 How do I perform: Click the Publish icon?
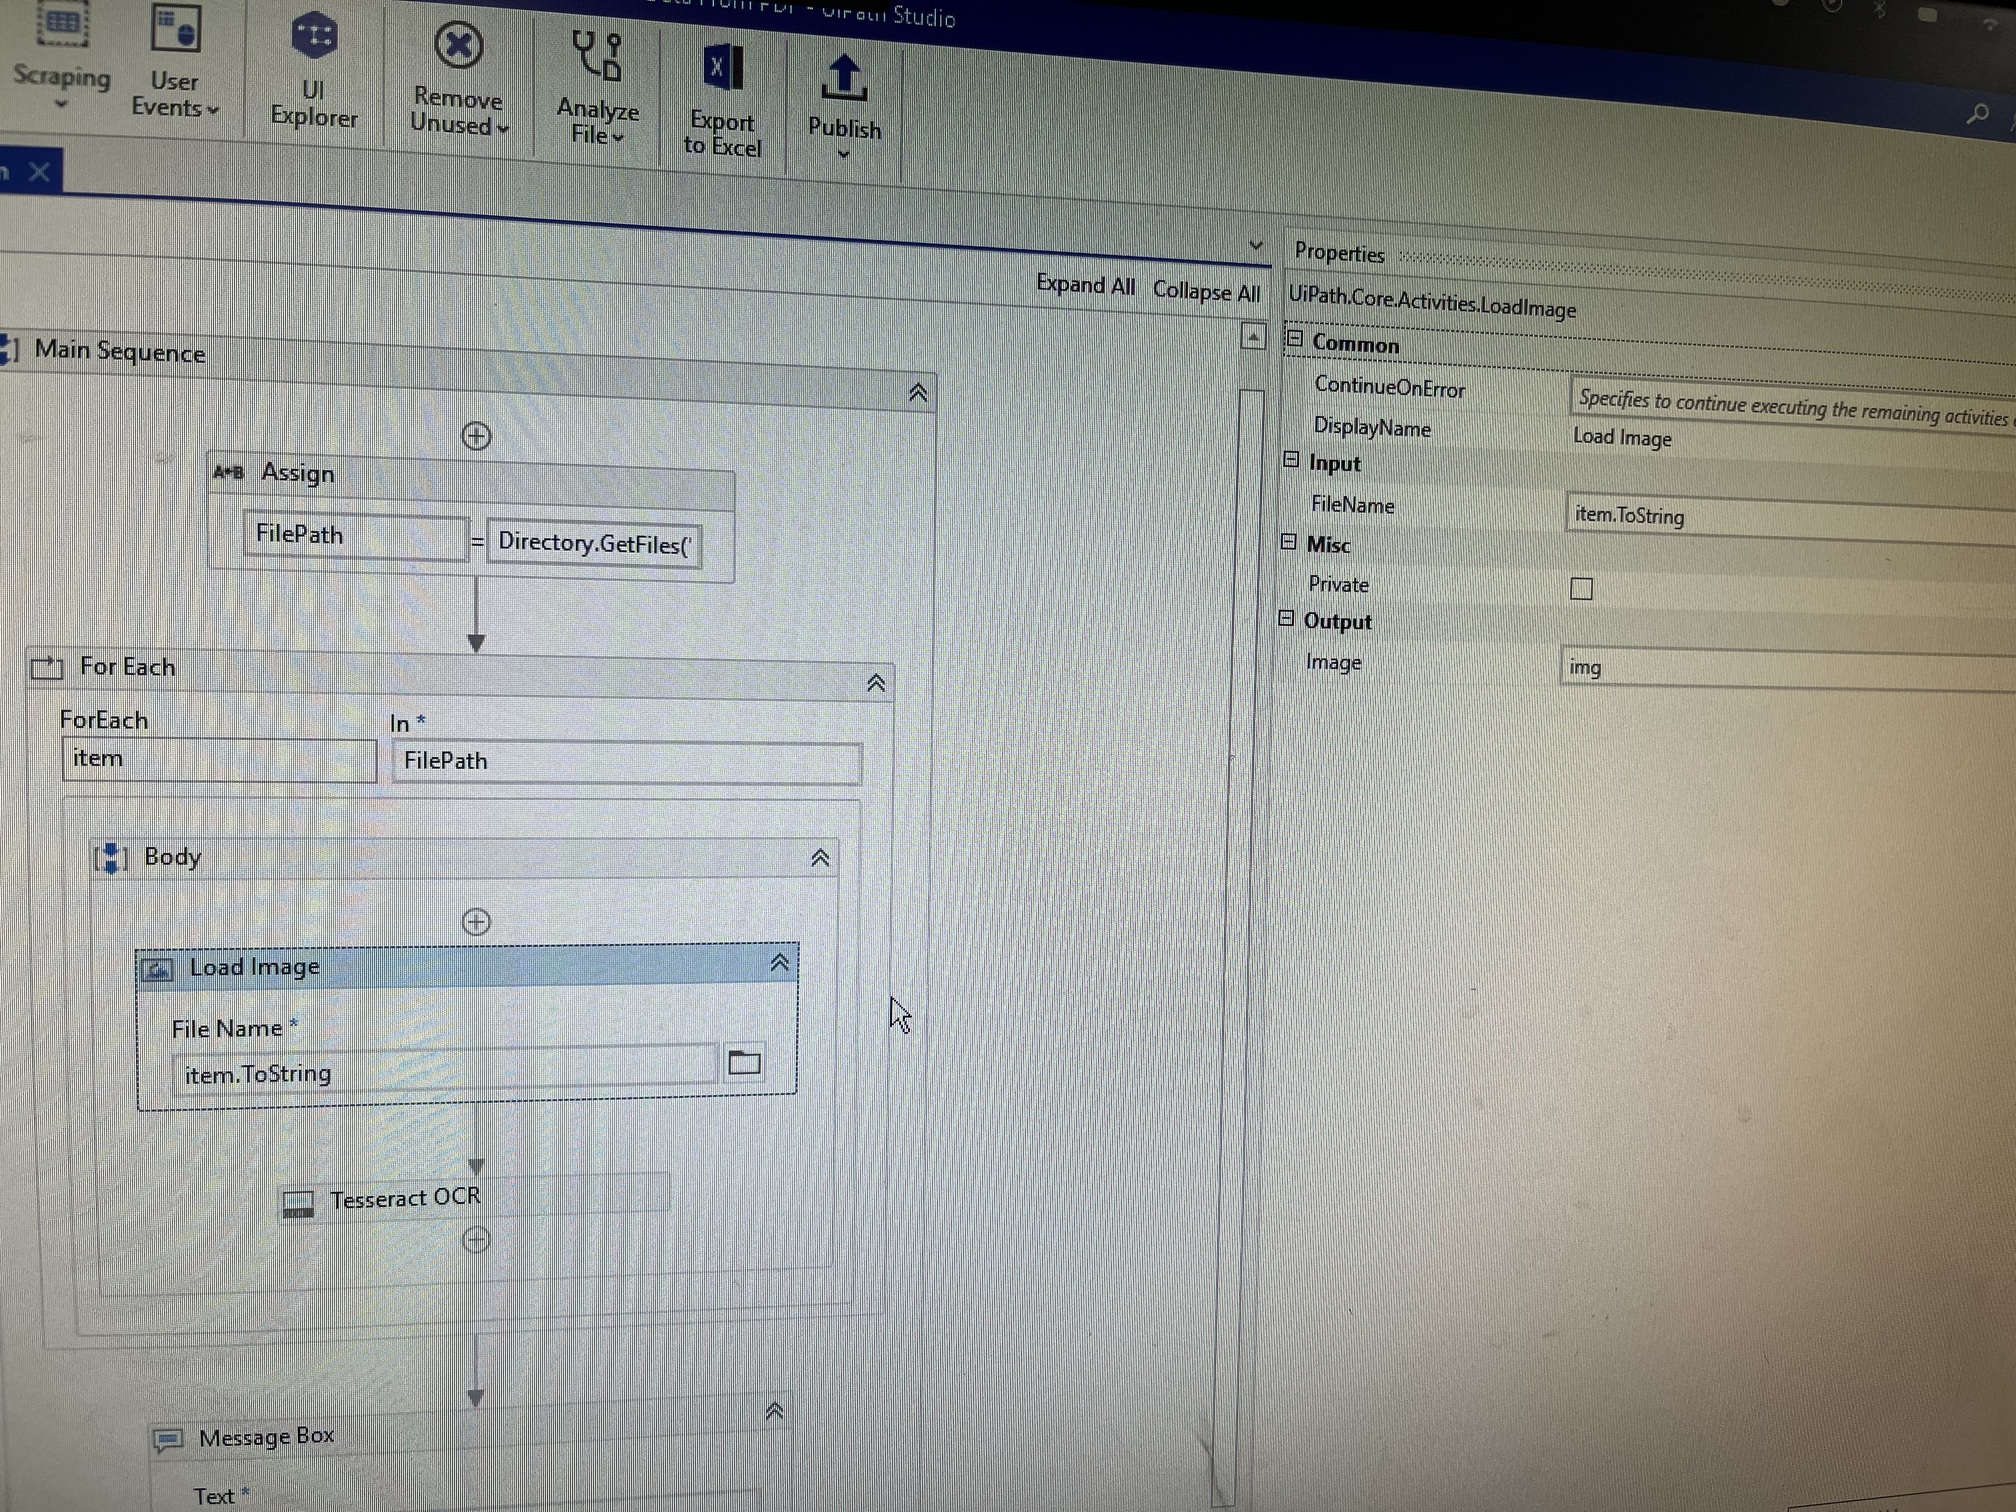844,78
